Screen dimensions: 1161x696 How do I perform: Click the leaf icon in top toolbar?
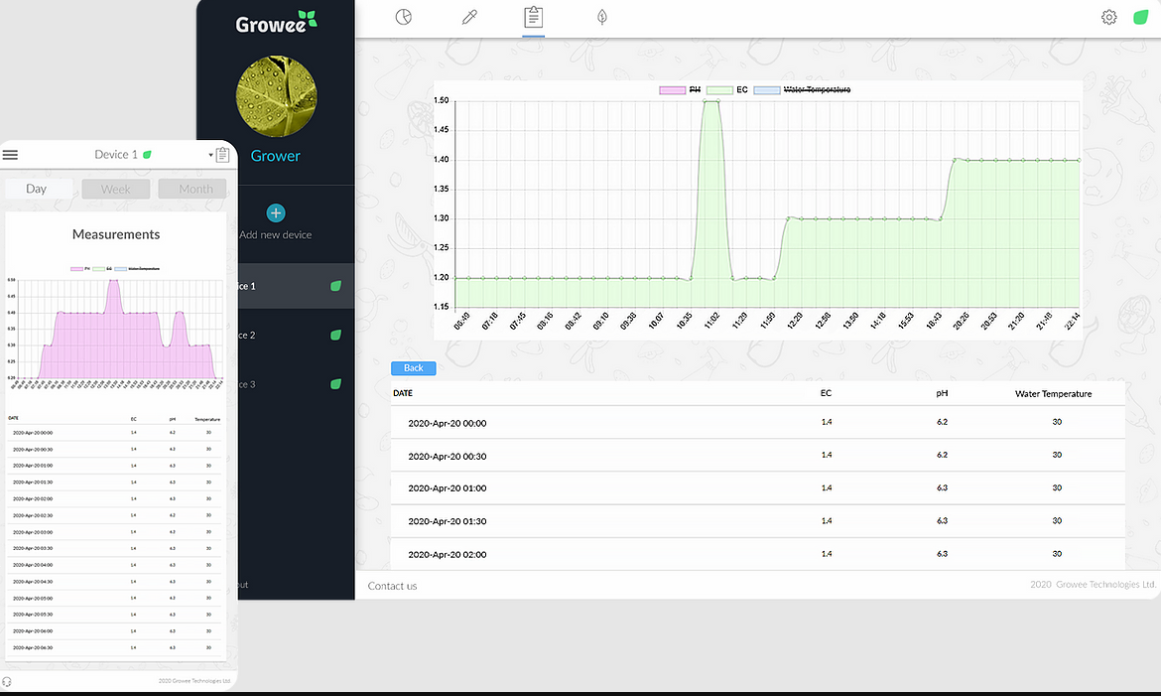(x=602, y=17)
